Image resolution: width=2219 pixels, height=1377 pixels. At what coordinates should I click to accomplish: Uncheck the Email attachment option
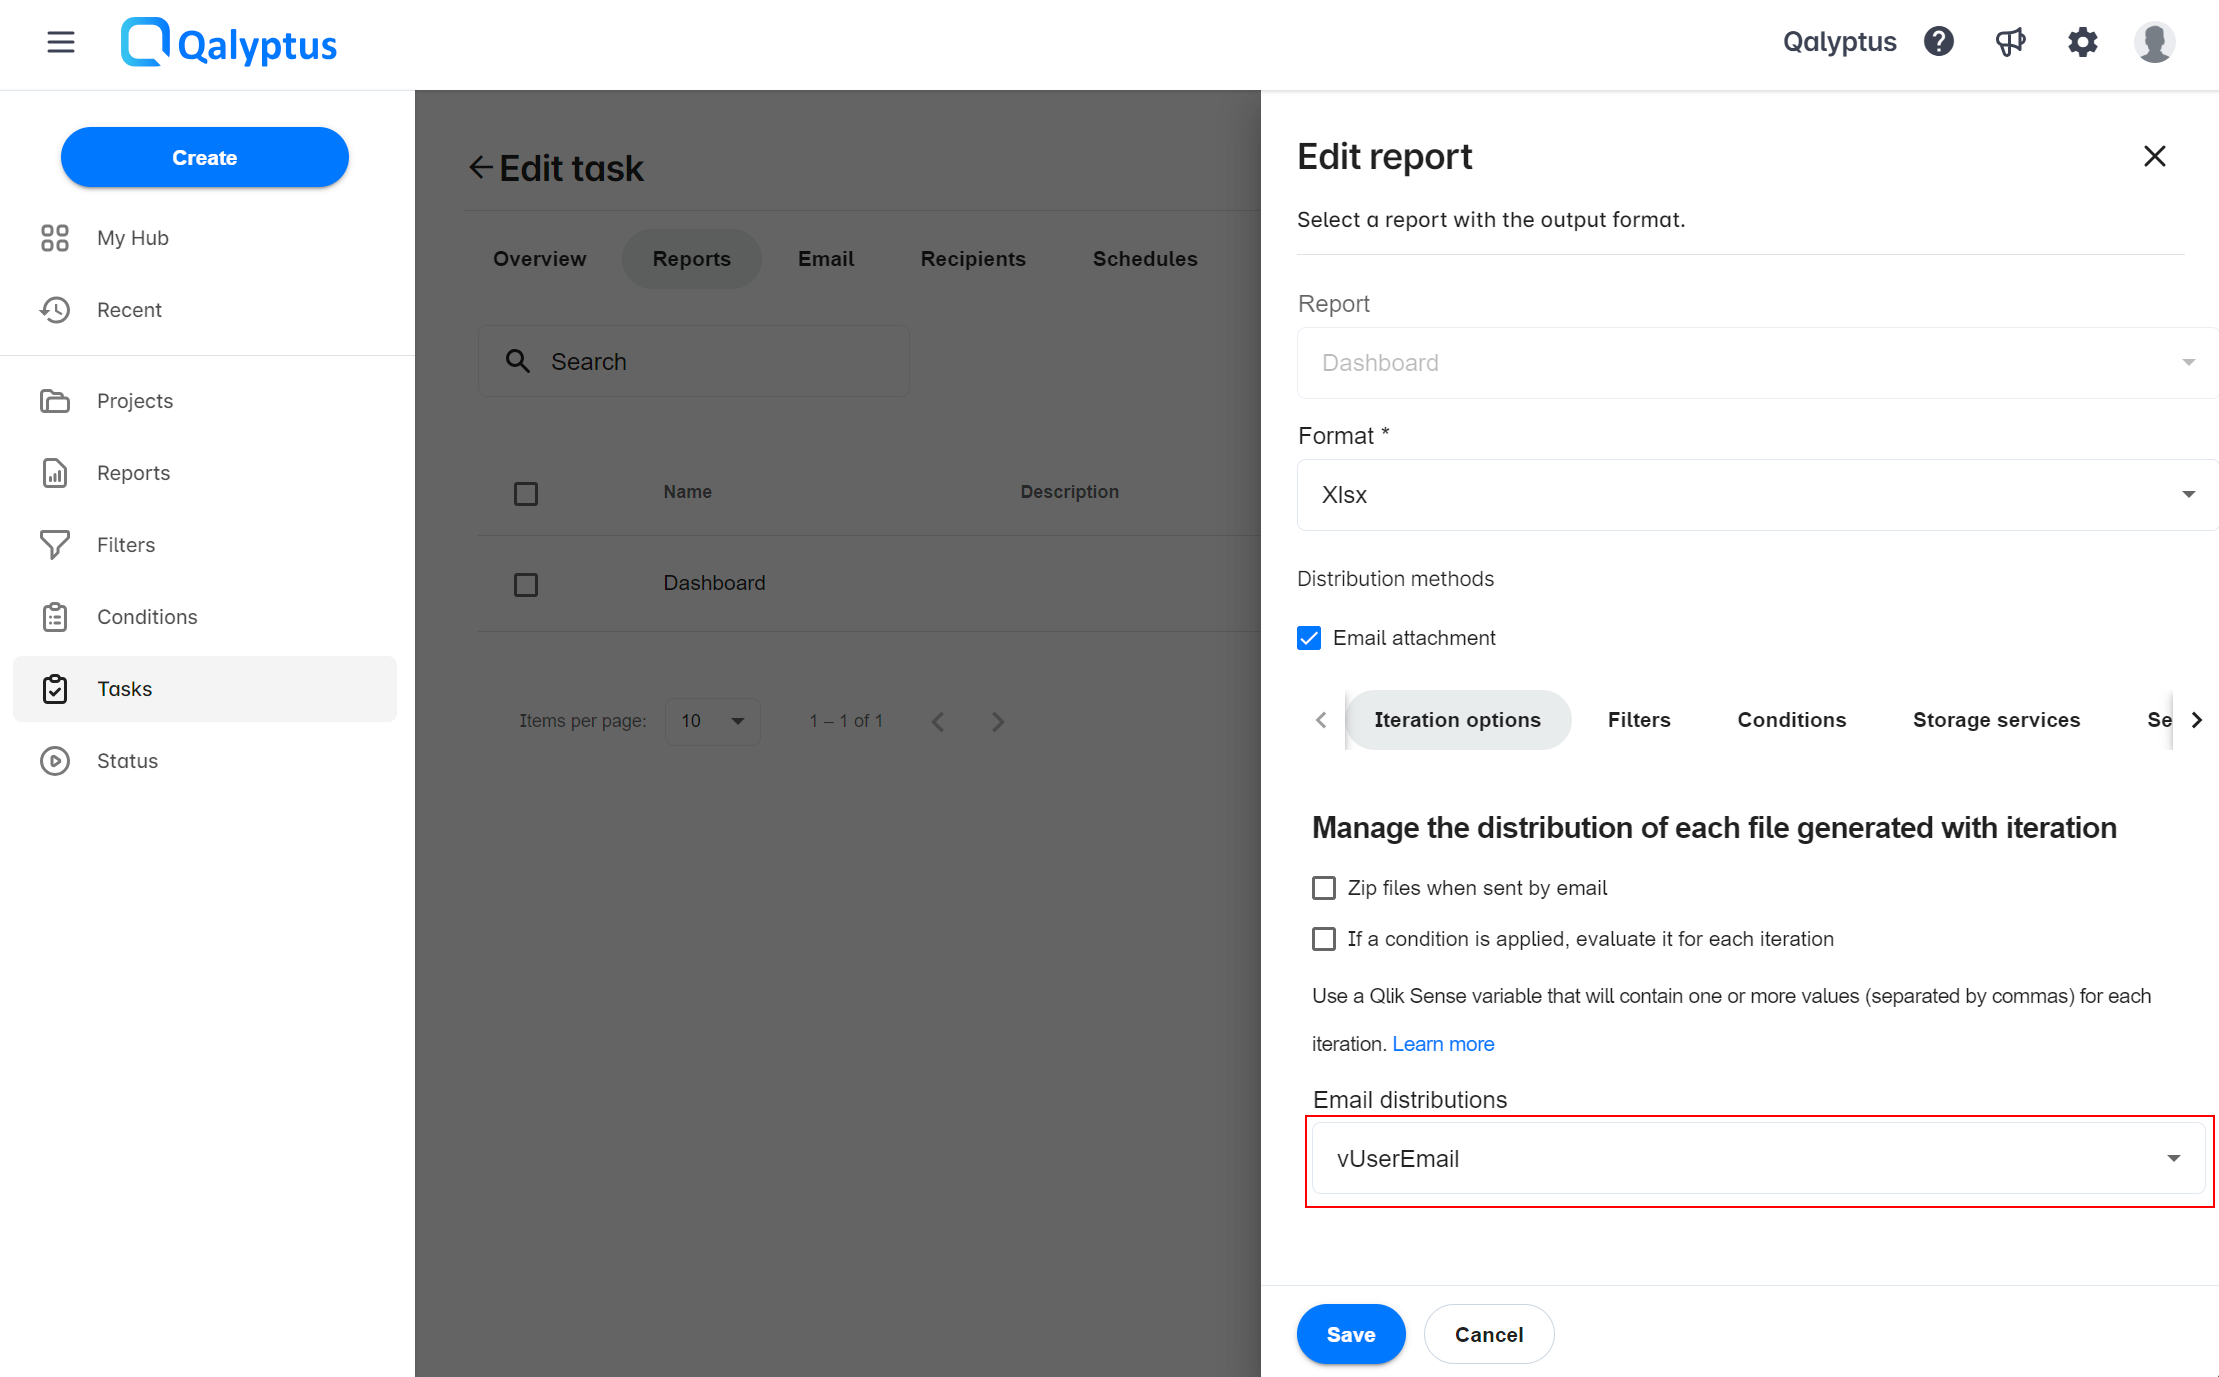pyautogui.click(x=1309, y=637)
